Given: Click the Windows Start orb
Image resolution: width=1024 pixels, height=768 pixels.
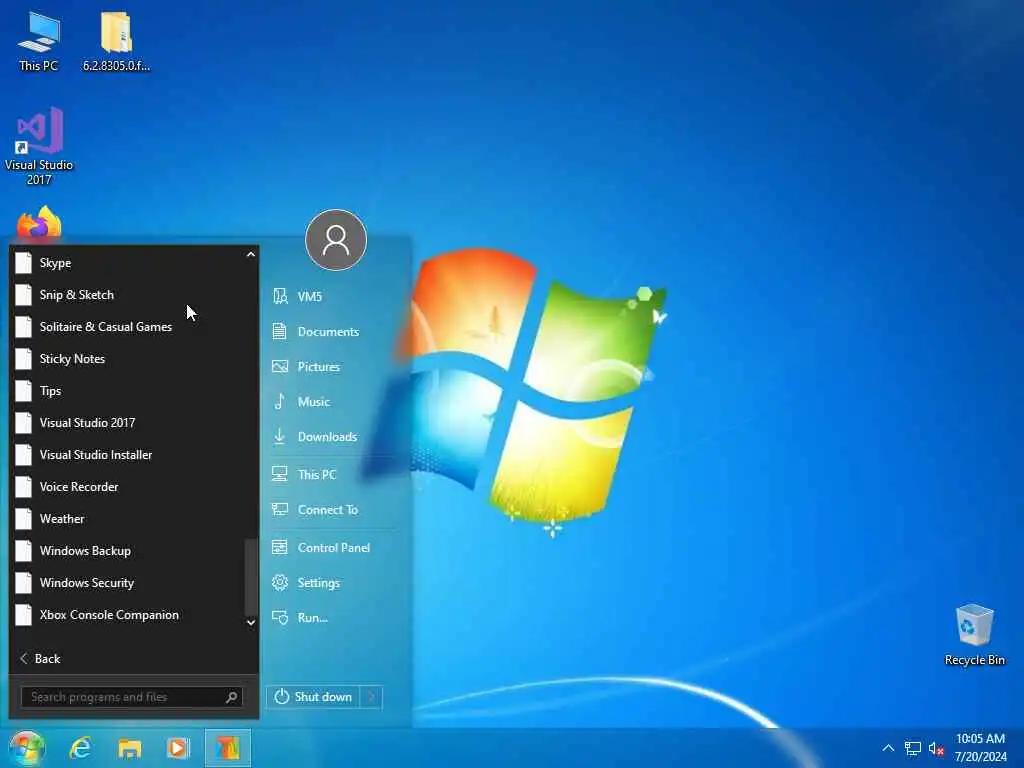Looking at the screenshot, I should (x=26, y=748).
